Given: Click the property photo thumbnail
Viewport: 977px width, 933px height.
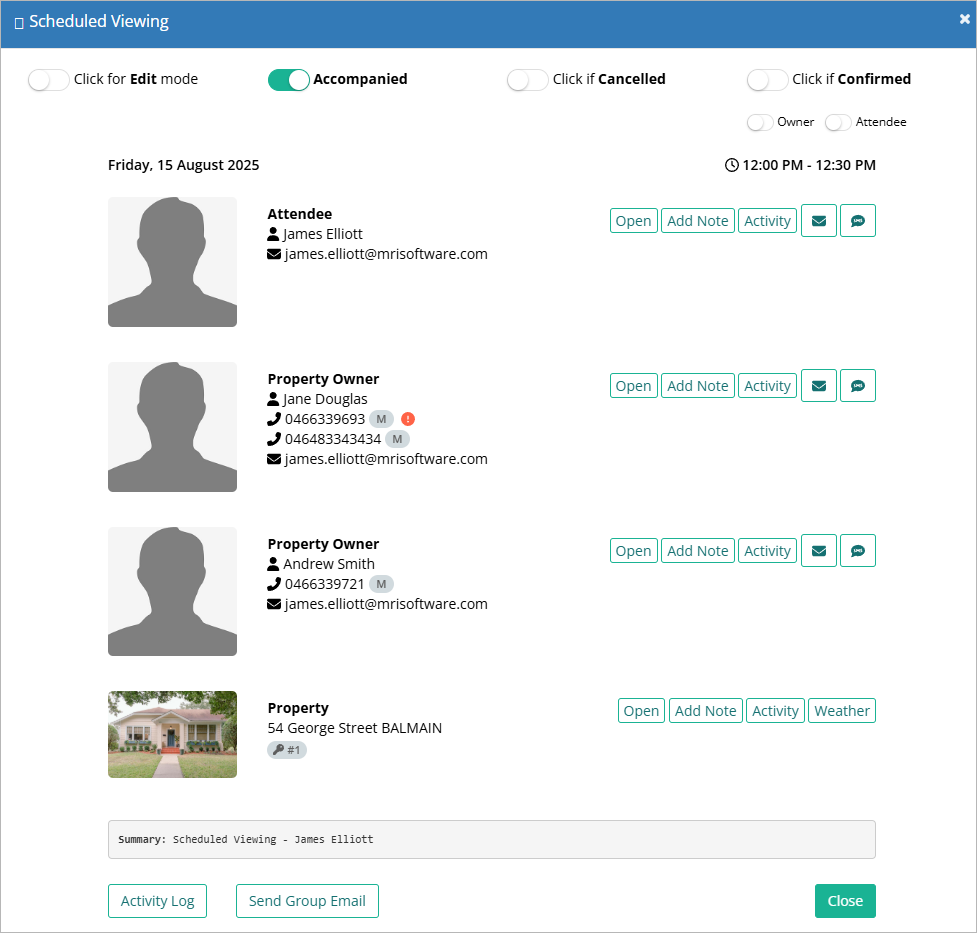Looking at the screenshot, I should pos(172,734).
